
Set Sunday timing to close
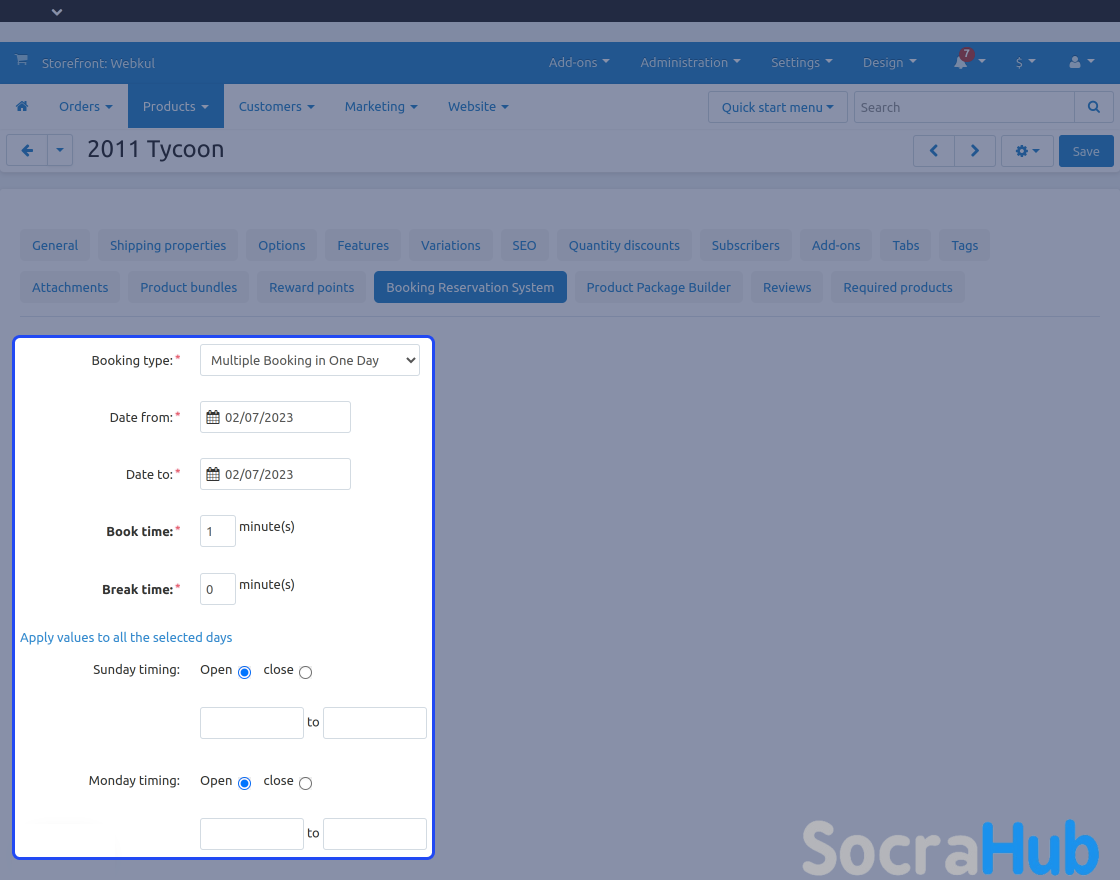[x=305, y=672]
